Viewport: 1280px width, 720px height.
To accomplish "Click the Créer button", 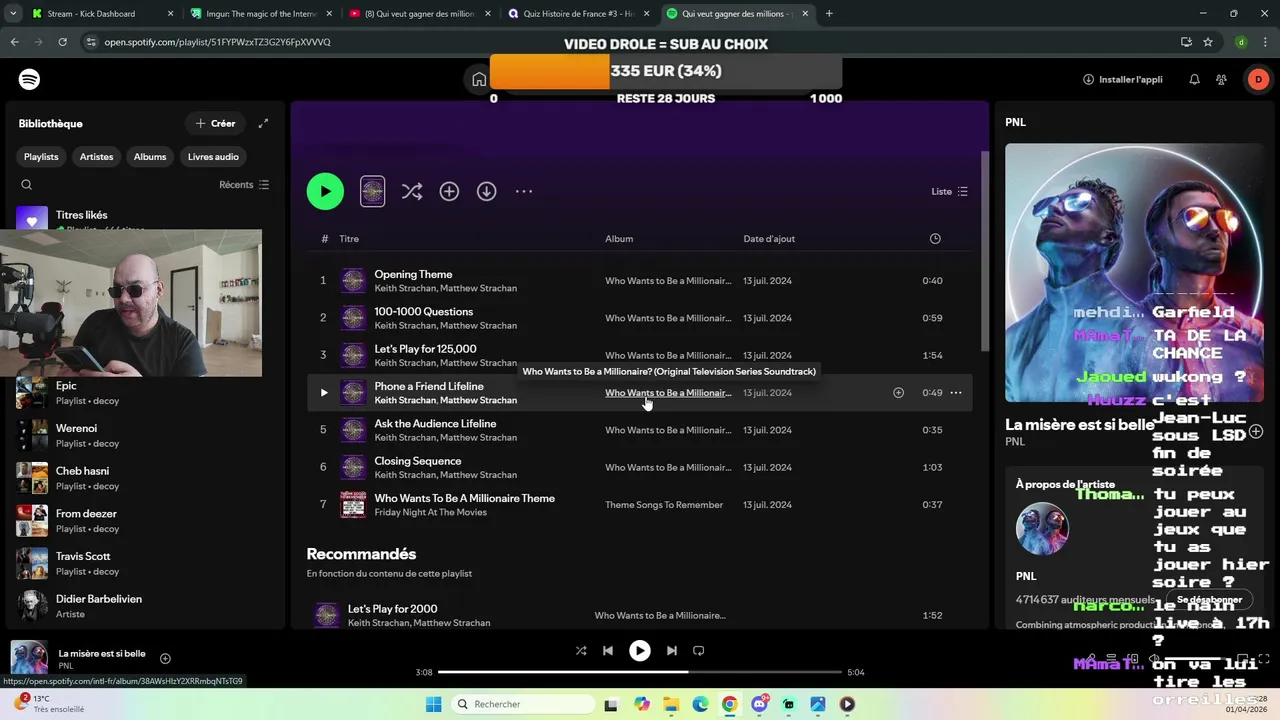I will tap(215, 123).
